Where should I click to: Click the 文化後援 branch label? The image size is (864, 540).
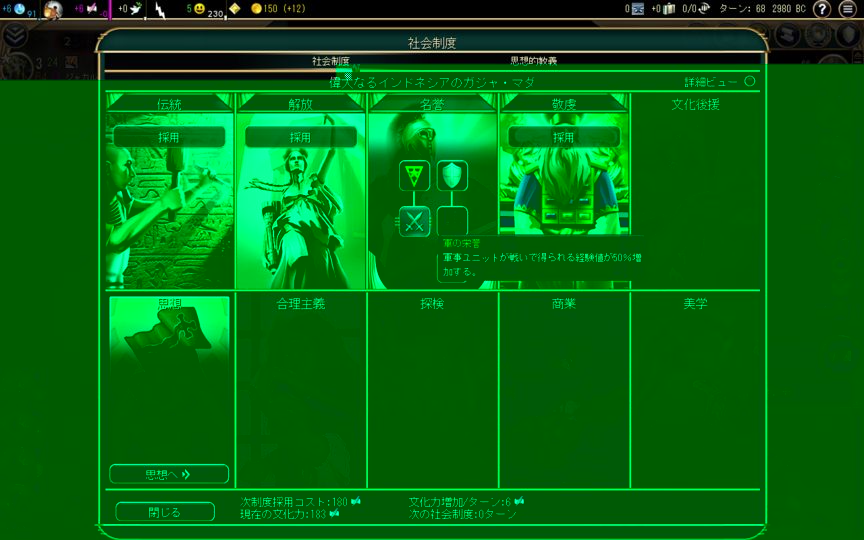tap(695, 104)
